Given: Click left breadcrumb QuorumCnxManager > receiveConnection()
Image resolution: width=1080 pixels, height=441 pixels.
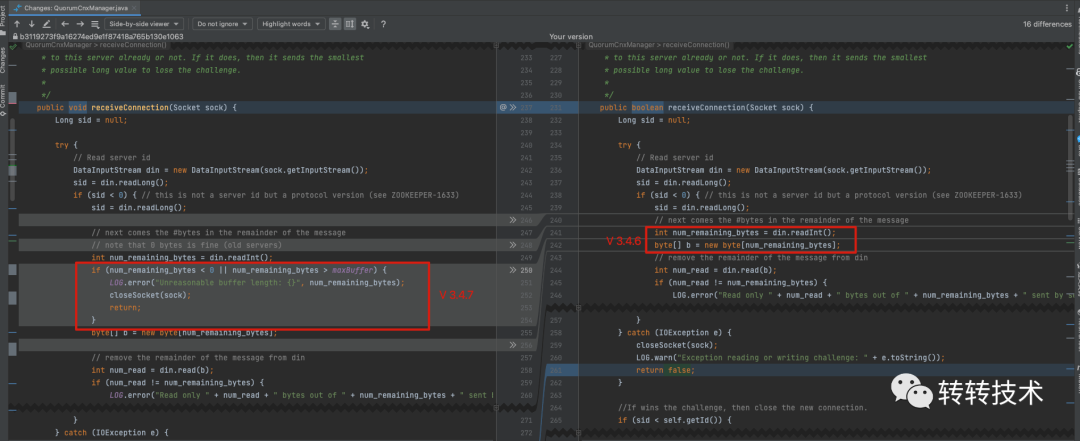Looking at the screenshot, I should (x=98, y=45).
